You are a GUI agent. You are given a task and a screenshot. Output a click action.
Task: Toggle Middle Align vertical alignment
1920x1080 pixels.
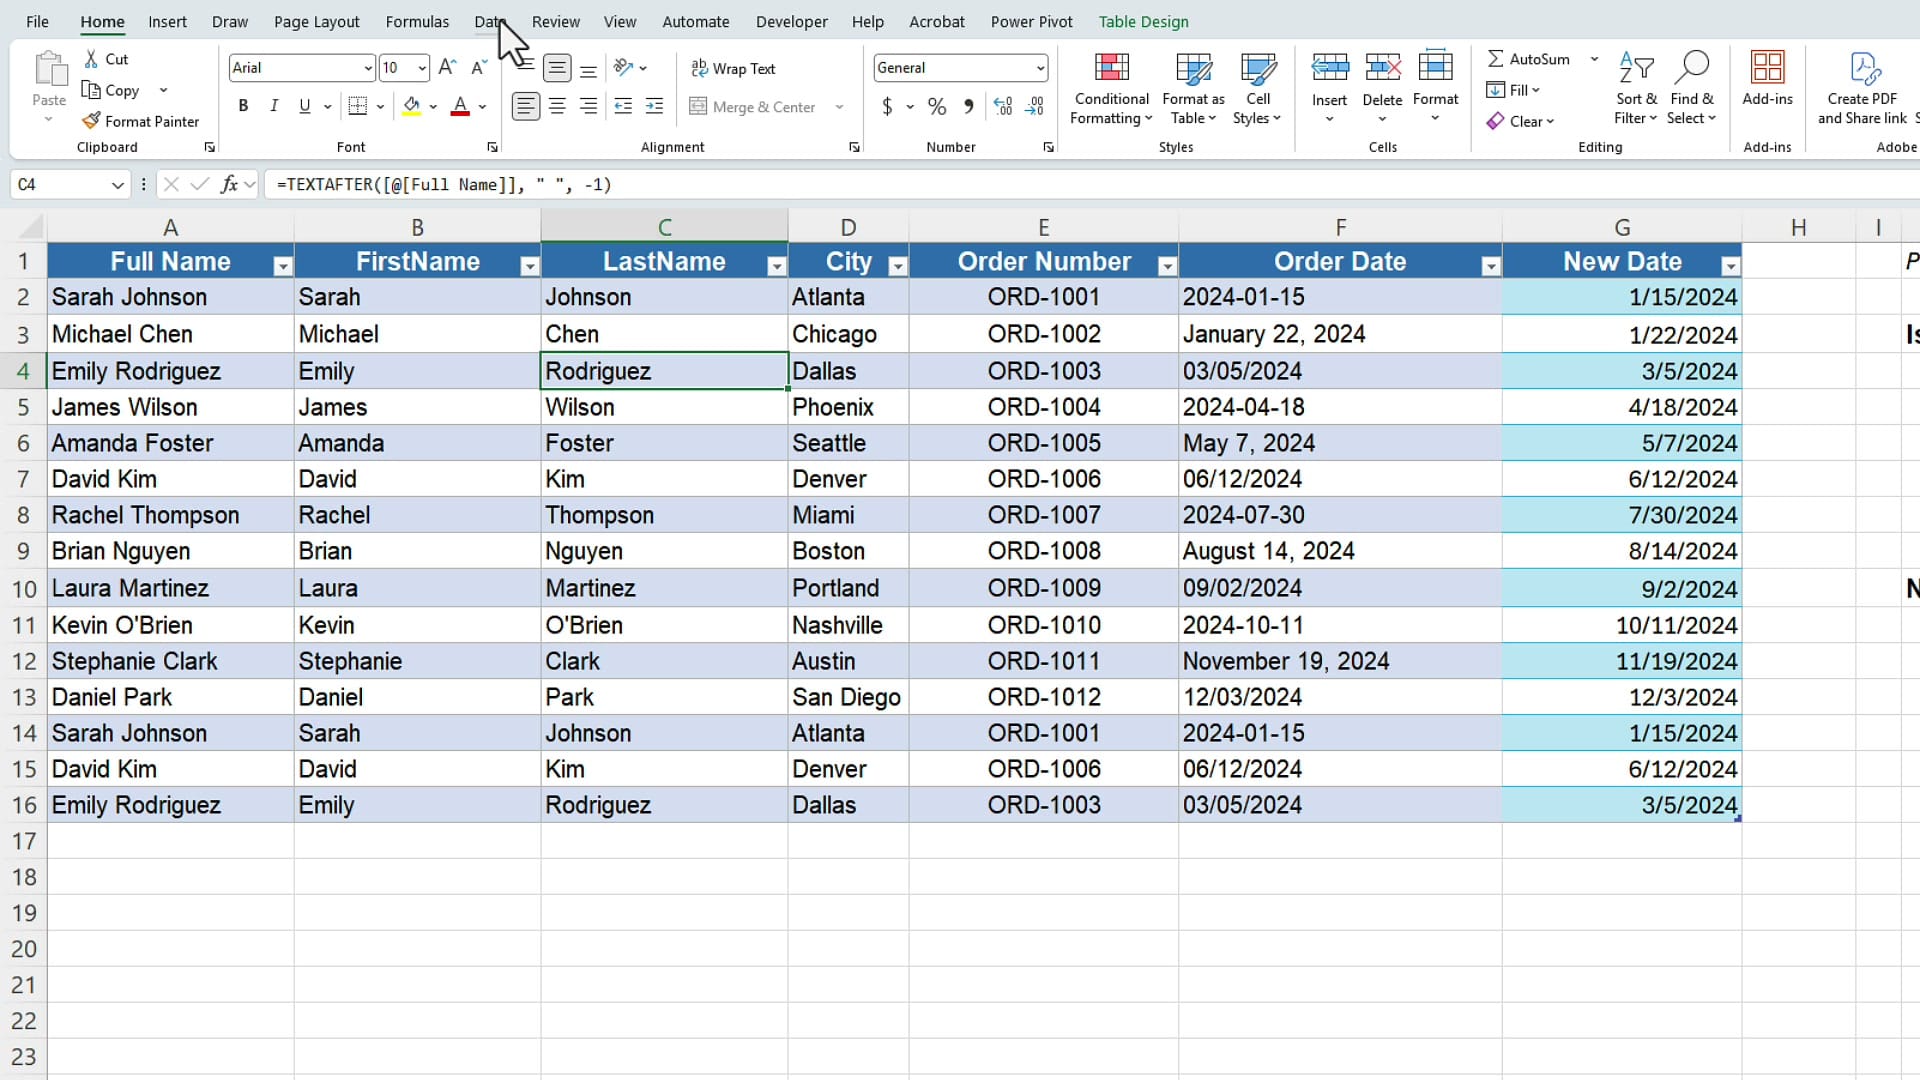557,68
